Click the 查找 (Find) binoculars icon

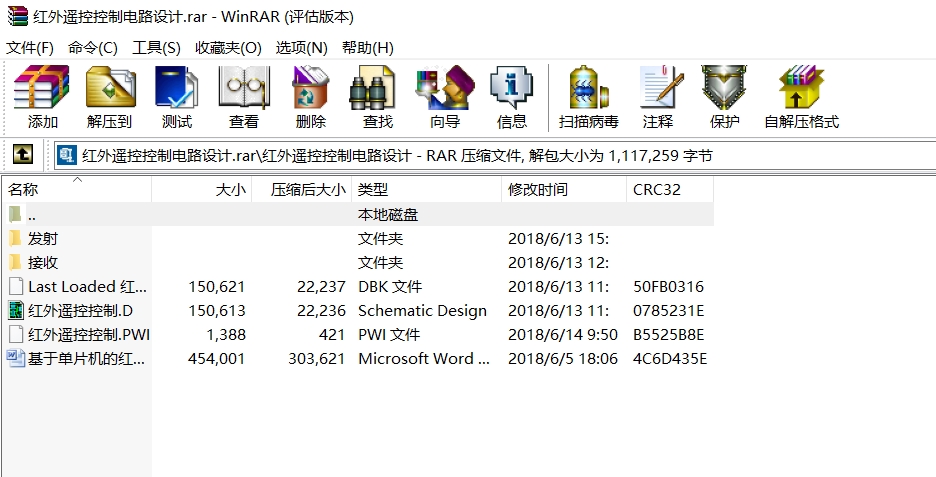pos(372,87)
